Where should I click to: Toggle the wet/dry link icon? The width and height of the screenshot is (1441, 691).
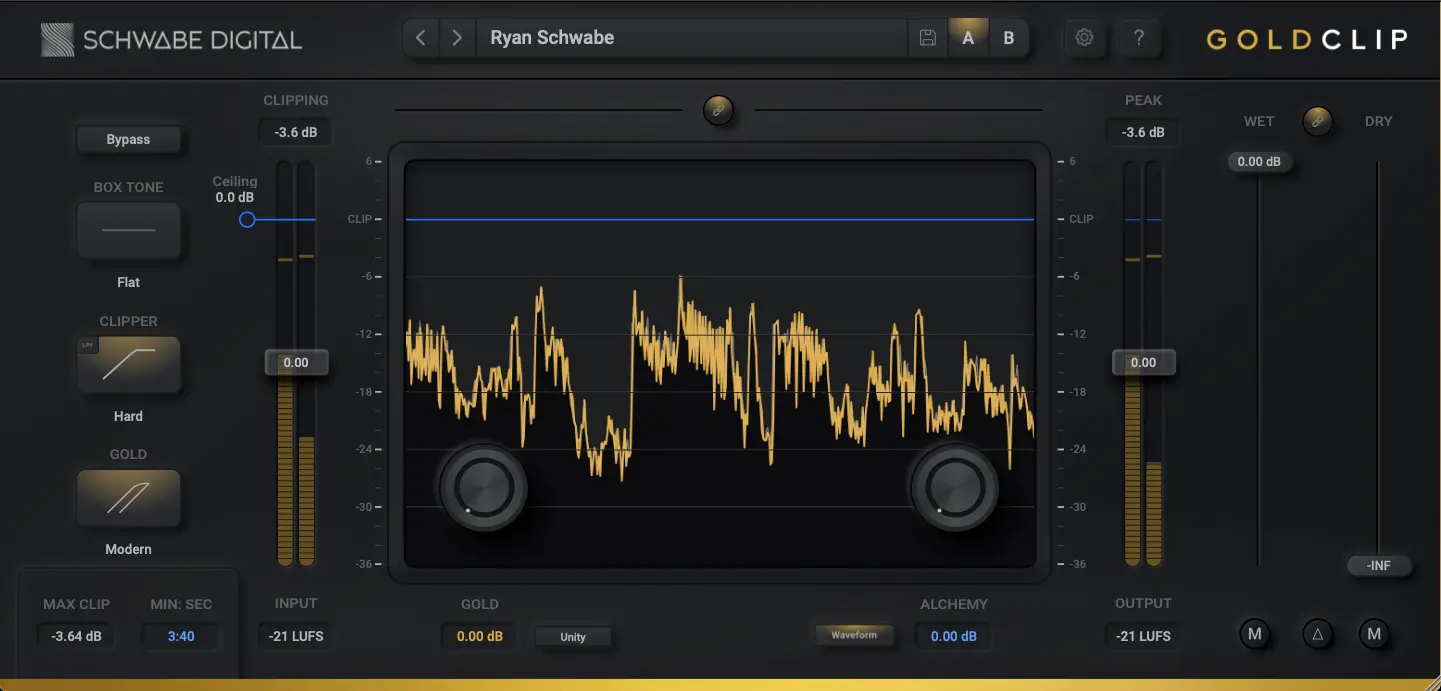pyautogui.click(x=1318, y=121)
